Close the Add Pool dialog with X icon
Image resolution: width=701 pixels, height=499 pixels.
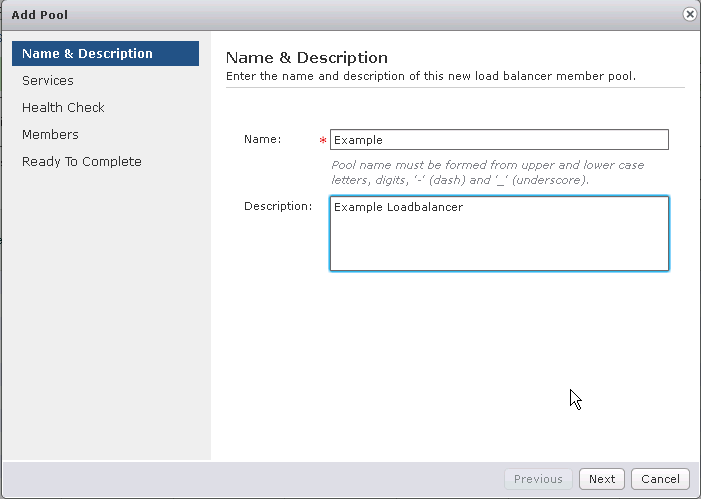690,14
